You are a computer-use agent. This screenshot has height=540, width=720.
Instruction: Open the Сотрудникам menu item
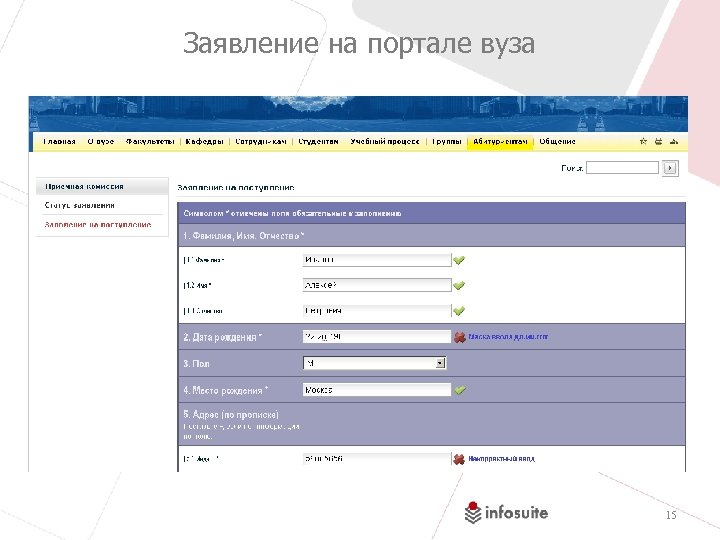[x=261, y=141]
